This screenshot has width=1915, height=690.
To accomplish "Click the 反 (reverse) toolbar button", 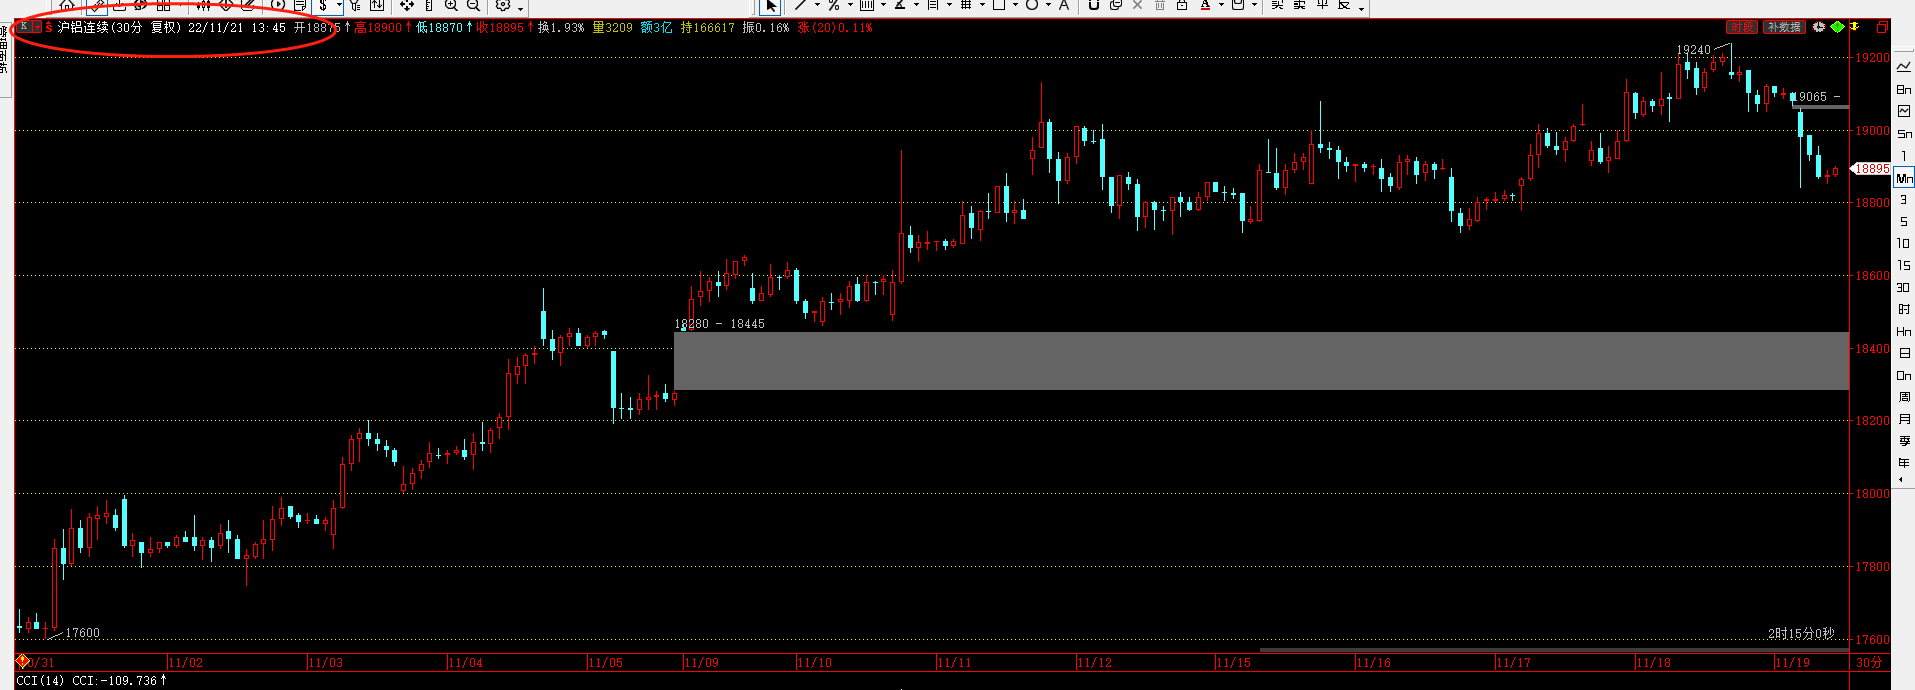I will [x=1344, y=5].
